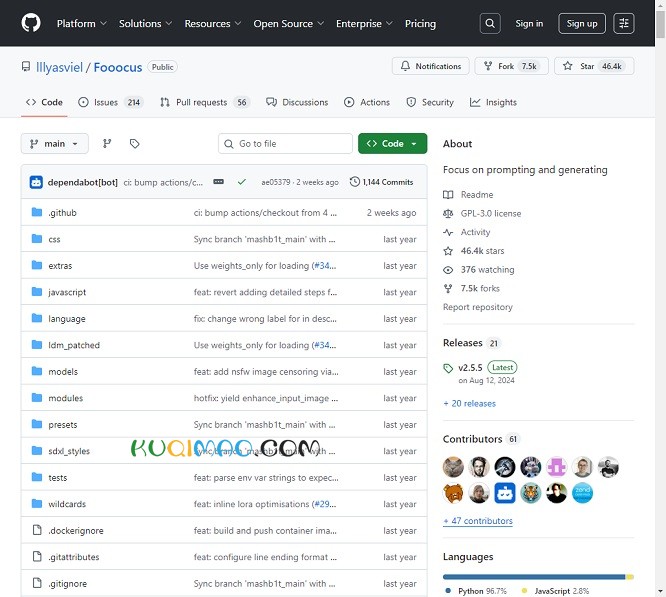Open the lllyasviel owner link
Image resolution: width=666 pixels, height=597 pixels.
tap(59, 67)
